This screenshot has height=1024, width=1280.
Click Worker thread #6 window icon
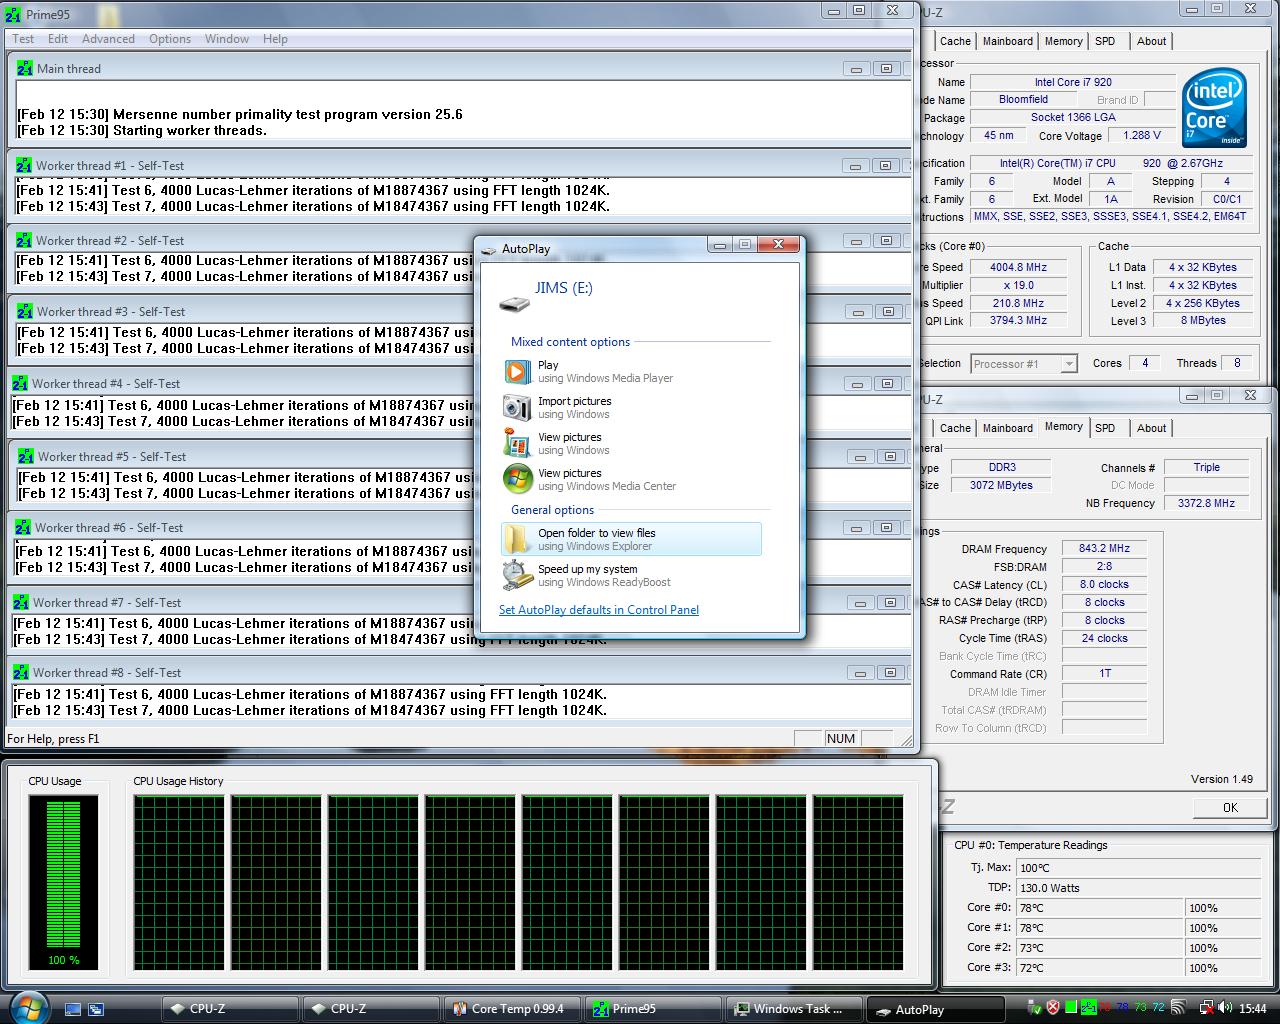pyautogui.click(x=23, y=527)
